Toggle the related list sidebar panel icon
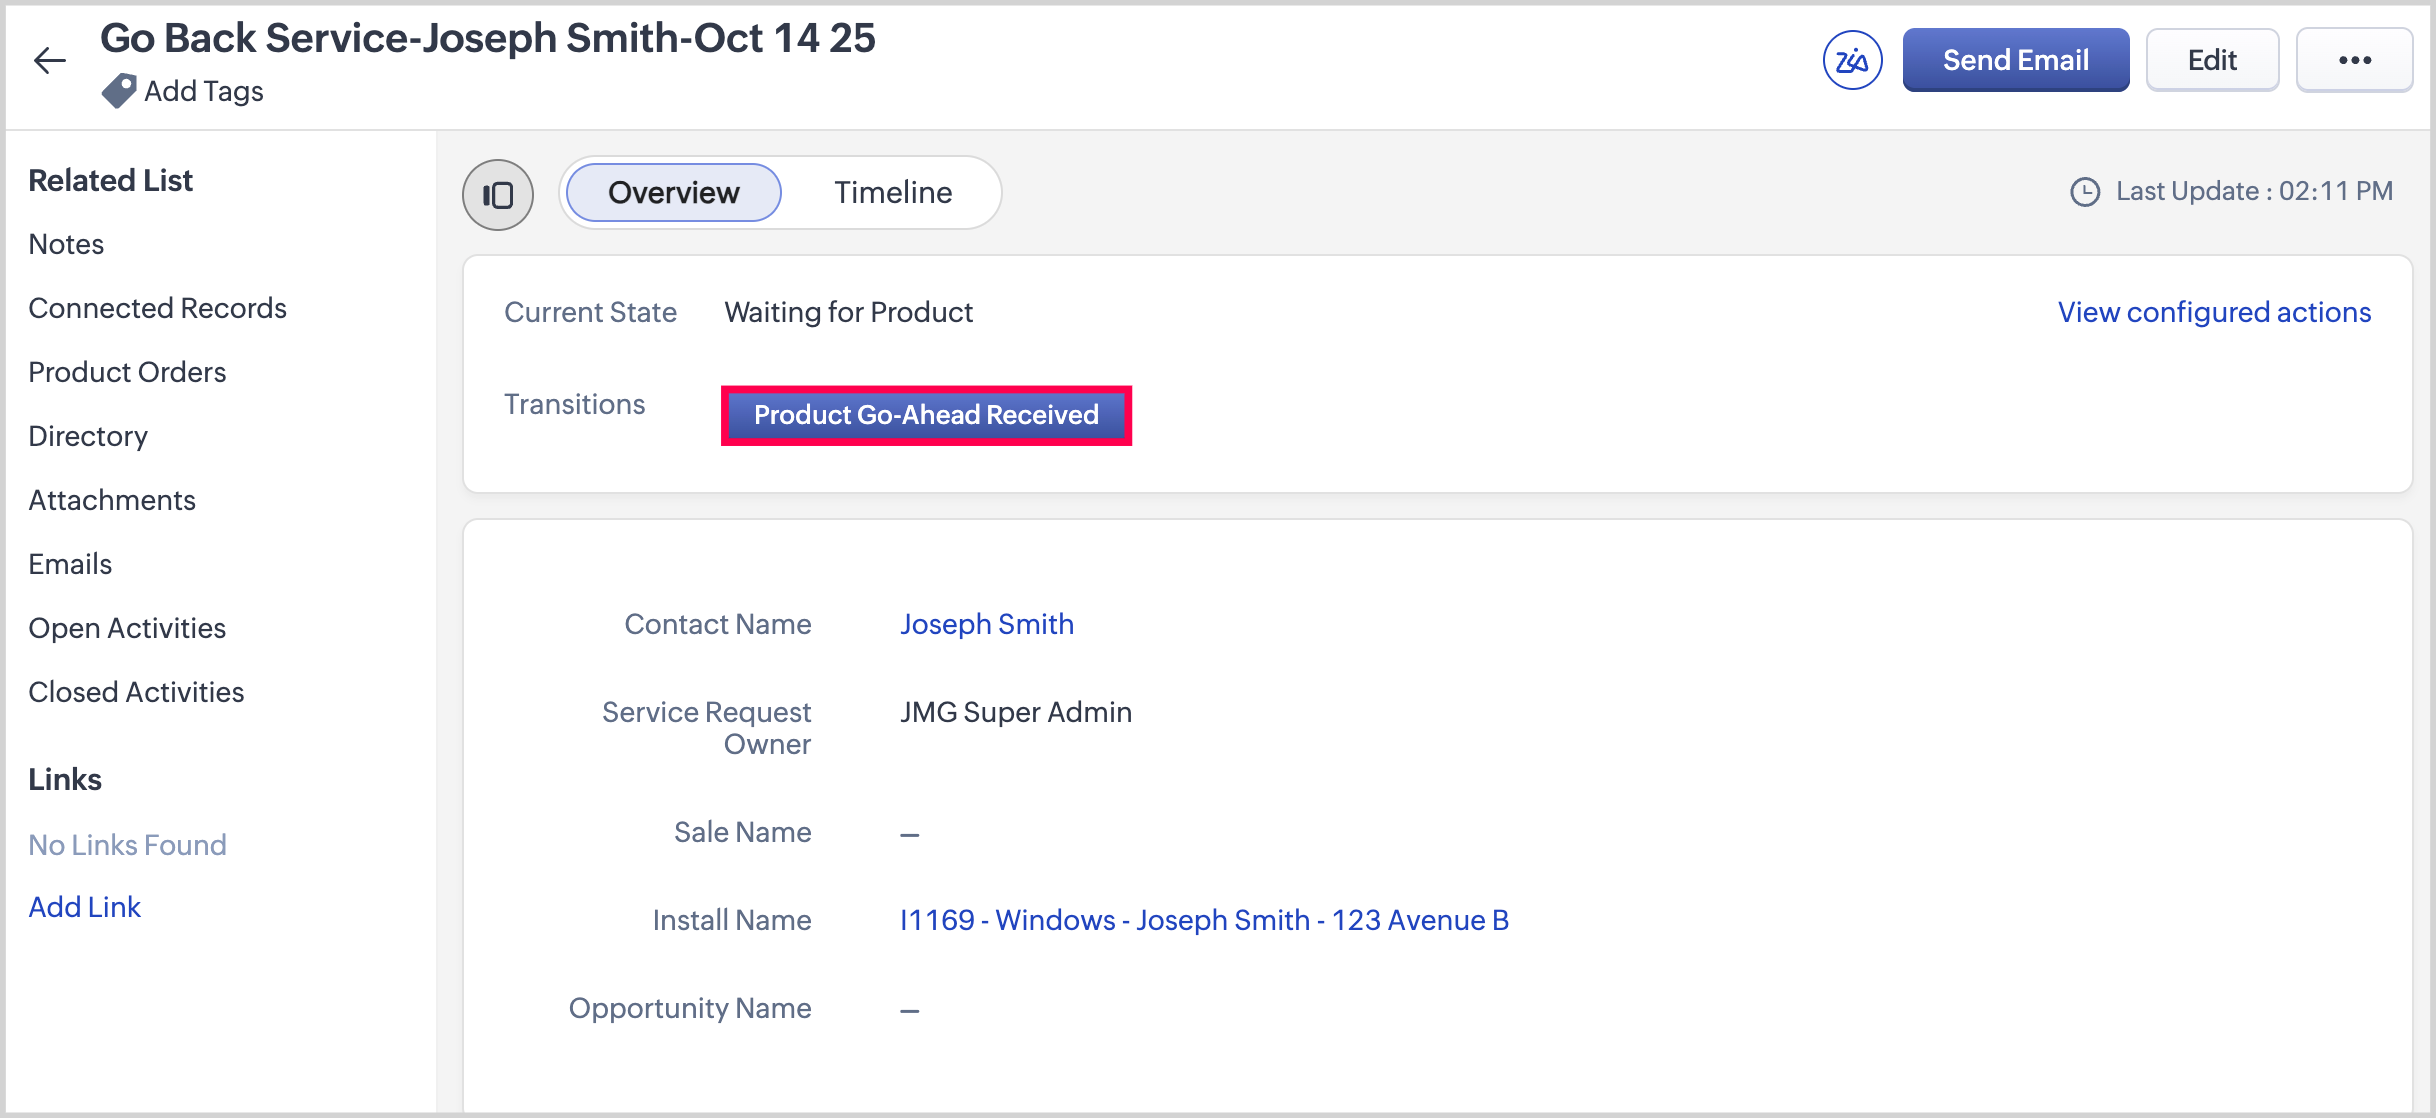2436x1118 pixels. [498, 195]
